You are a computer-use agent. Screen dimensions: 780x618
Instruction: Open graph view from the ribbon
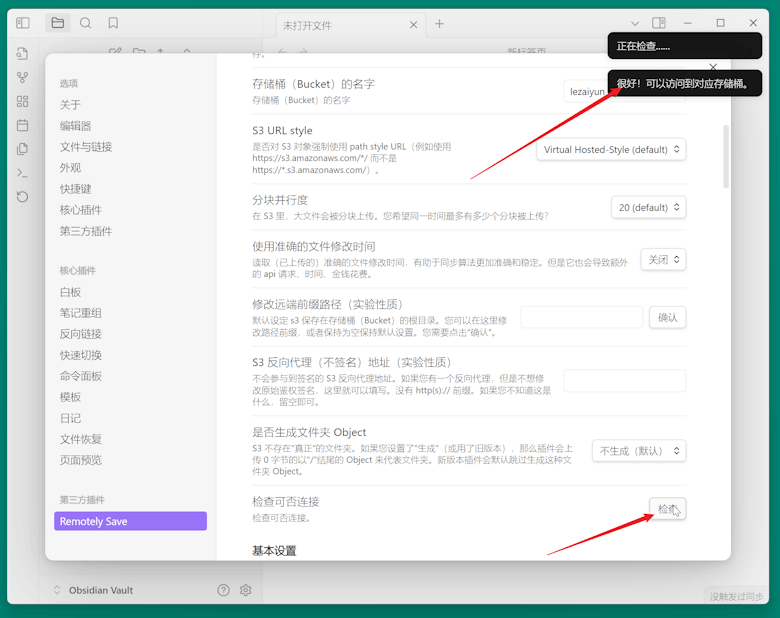click(x=23, y=77)
